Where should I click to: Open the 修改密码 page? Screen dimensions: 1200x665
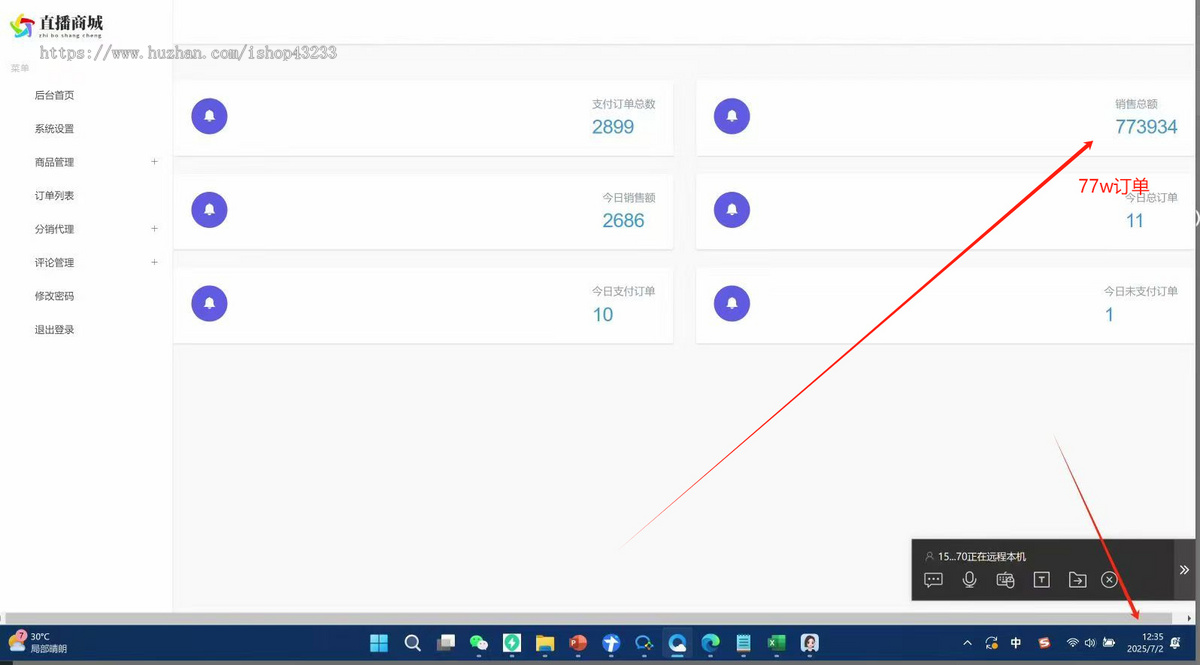54,296
